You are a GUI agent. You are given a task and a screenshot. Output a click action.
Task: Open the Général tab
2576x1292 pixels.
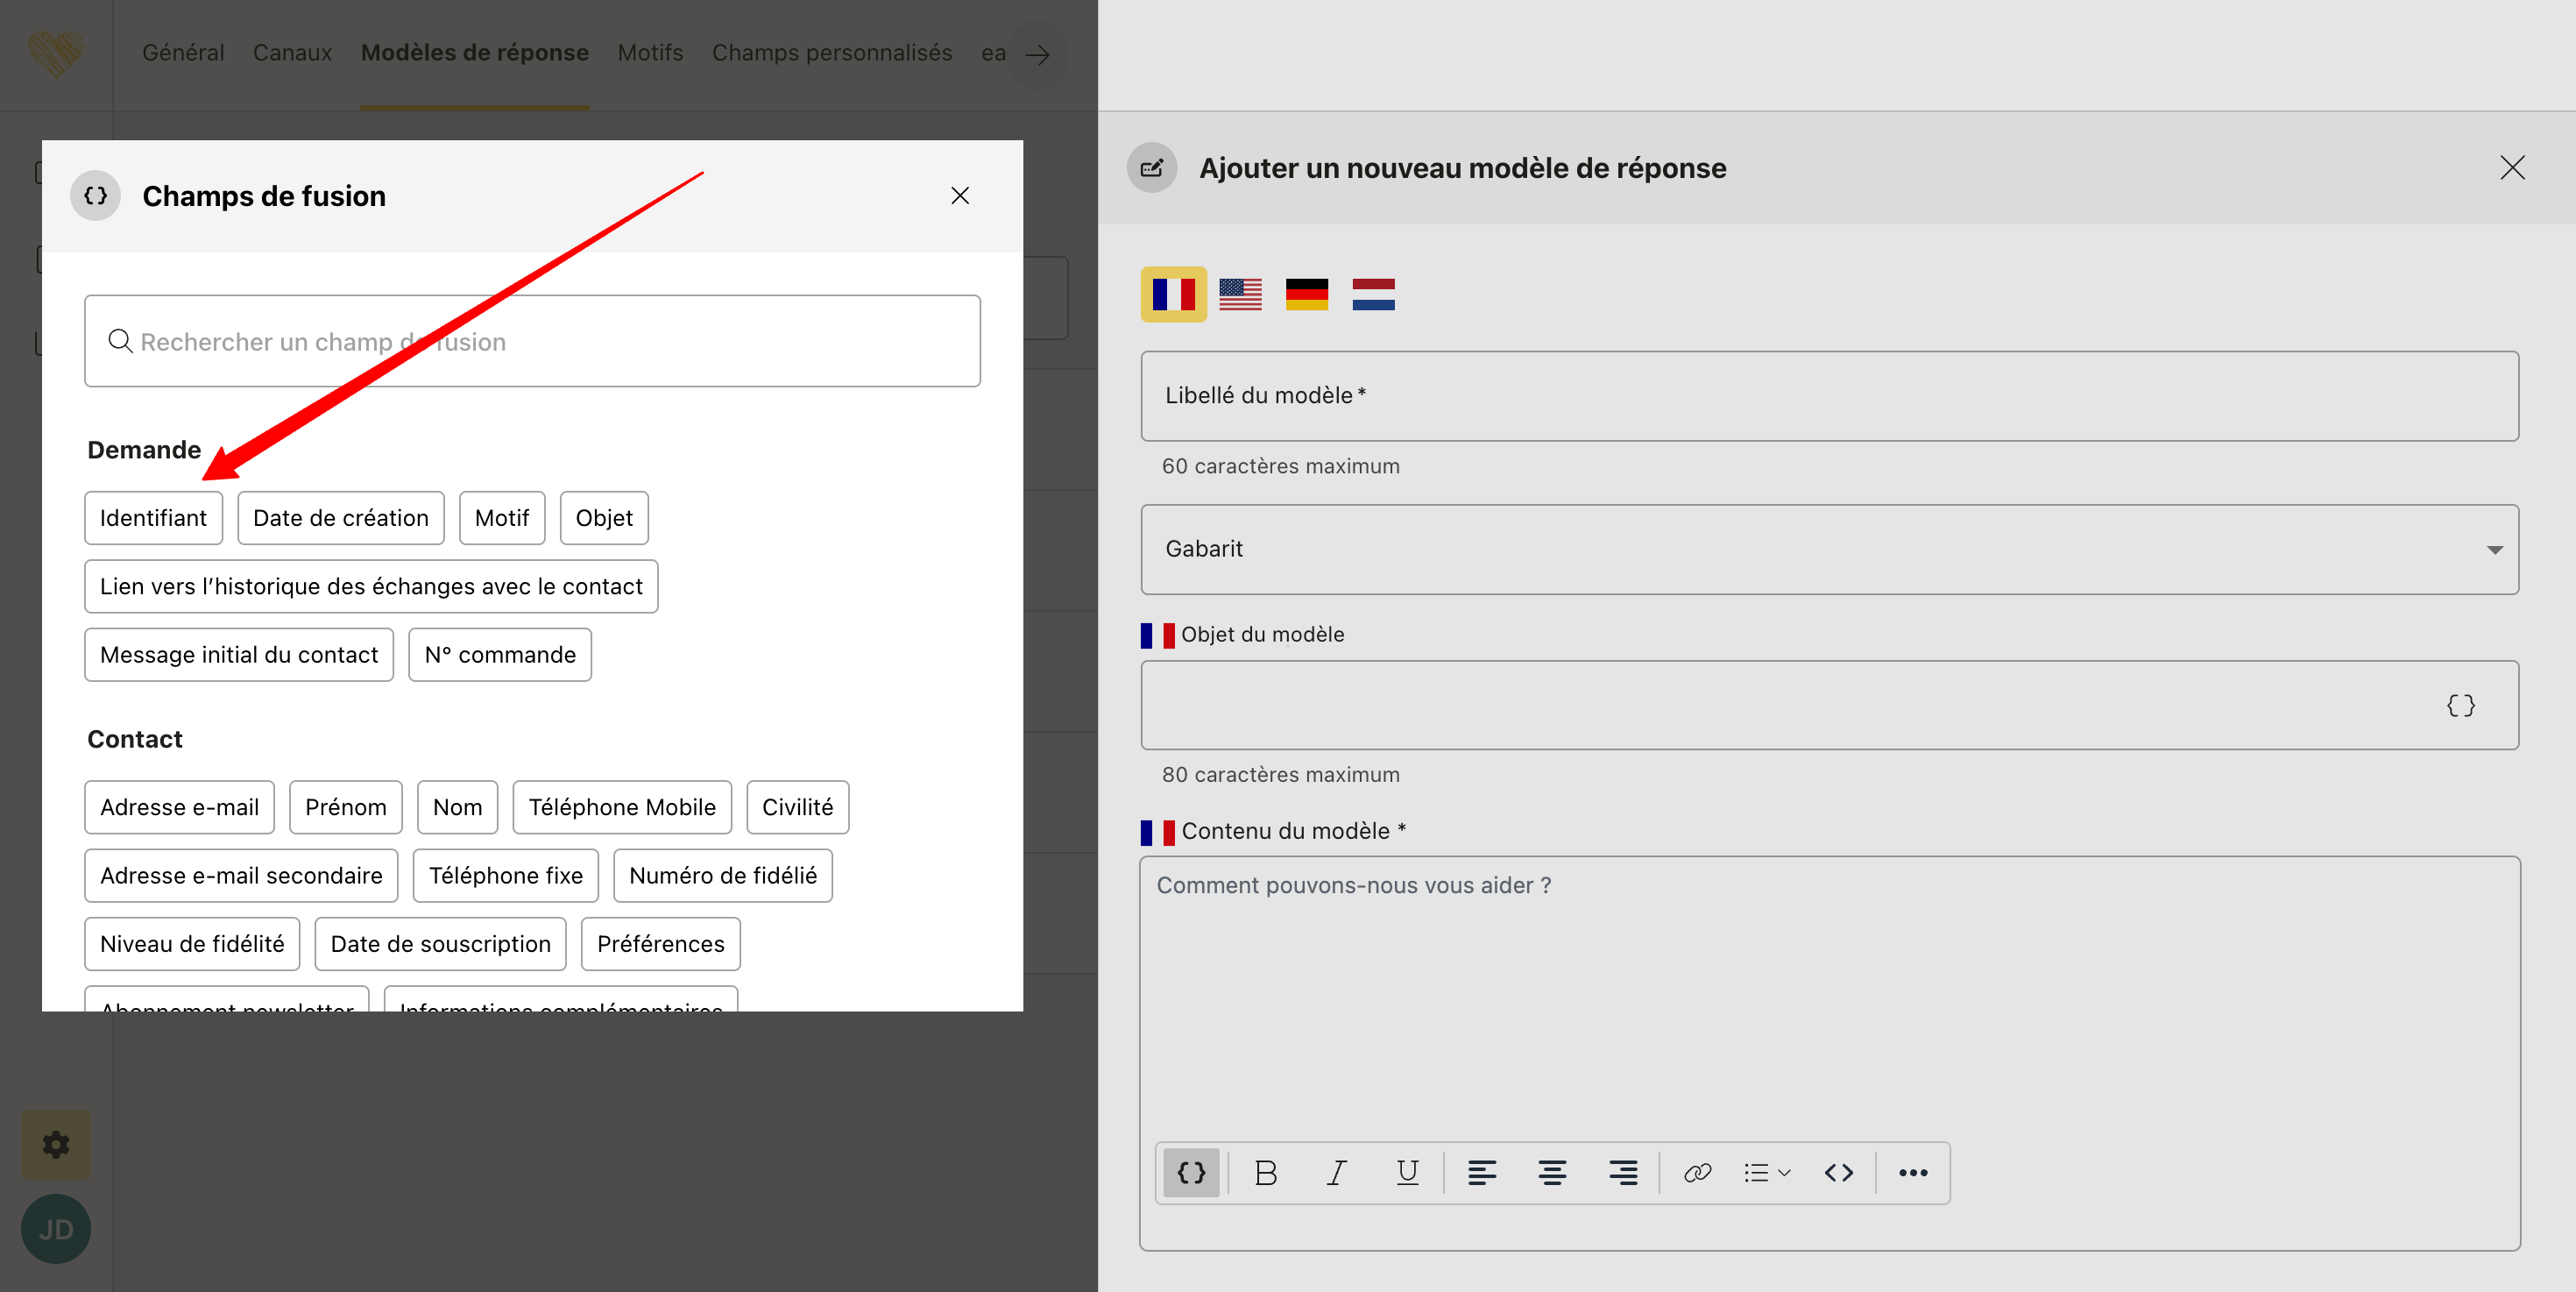(x=183, y=53)
